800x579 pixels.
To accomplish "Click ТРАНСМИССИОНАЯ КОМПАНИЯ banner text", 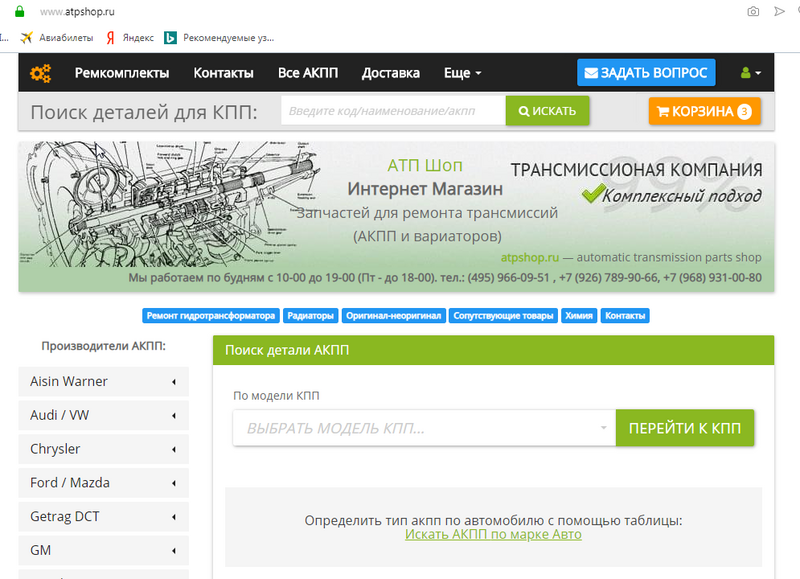I will 636,170.
